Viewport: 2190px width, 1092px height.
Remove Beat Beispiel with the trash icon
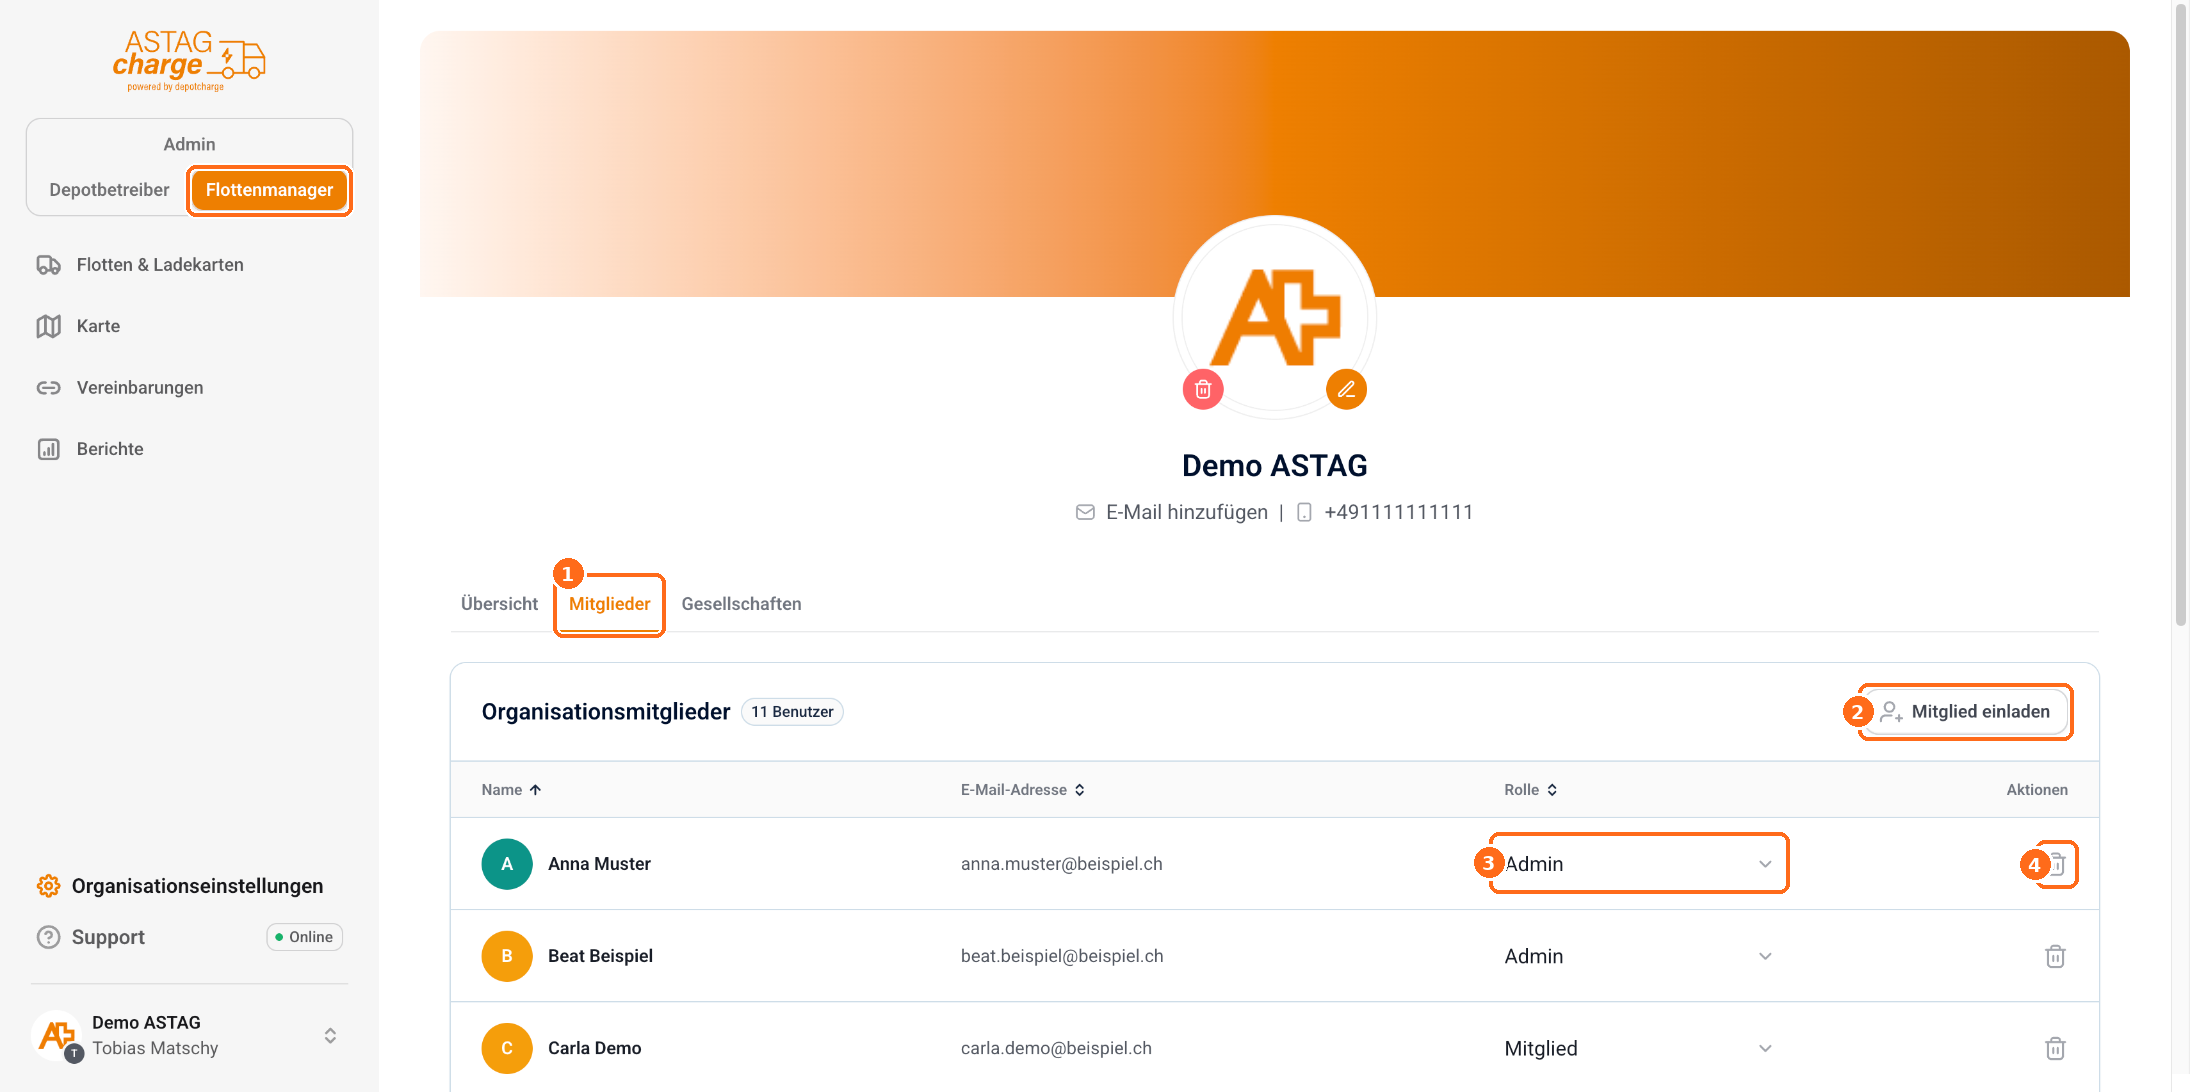[2055, 956]
